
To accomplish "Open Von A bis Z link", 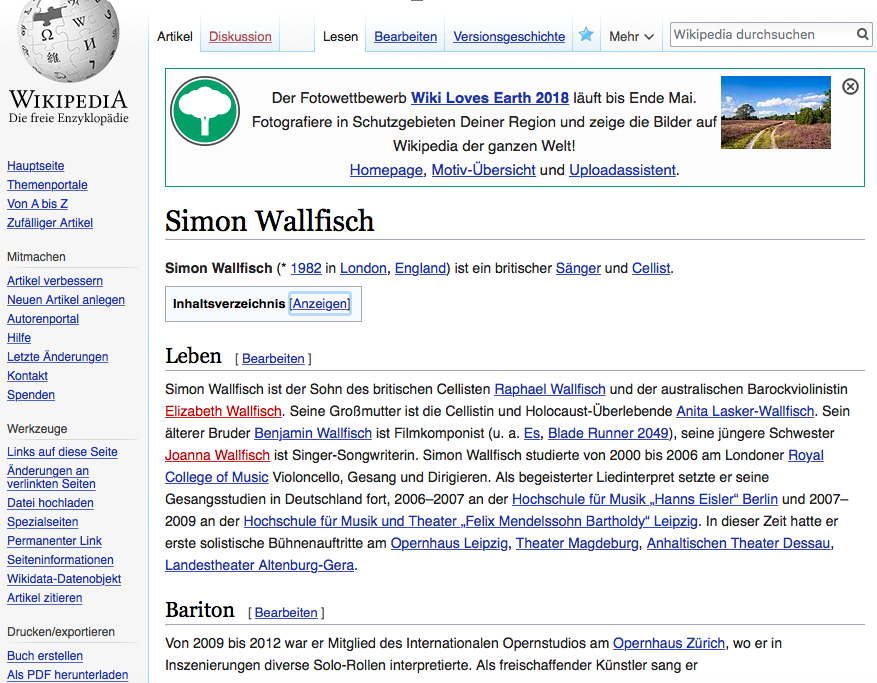I will coord(37,204).
